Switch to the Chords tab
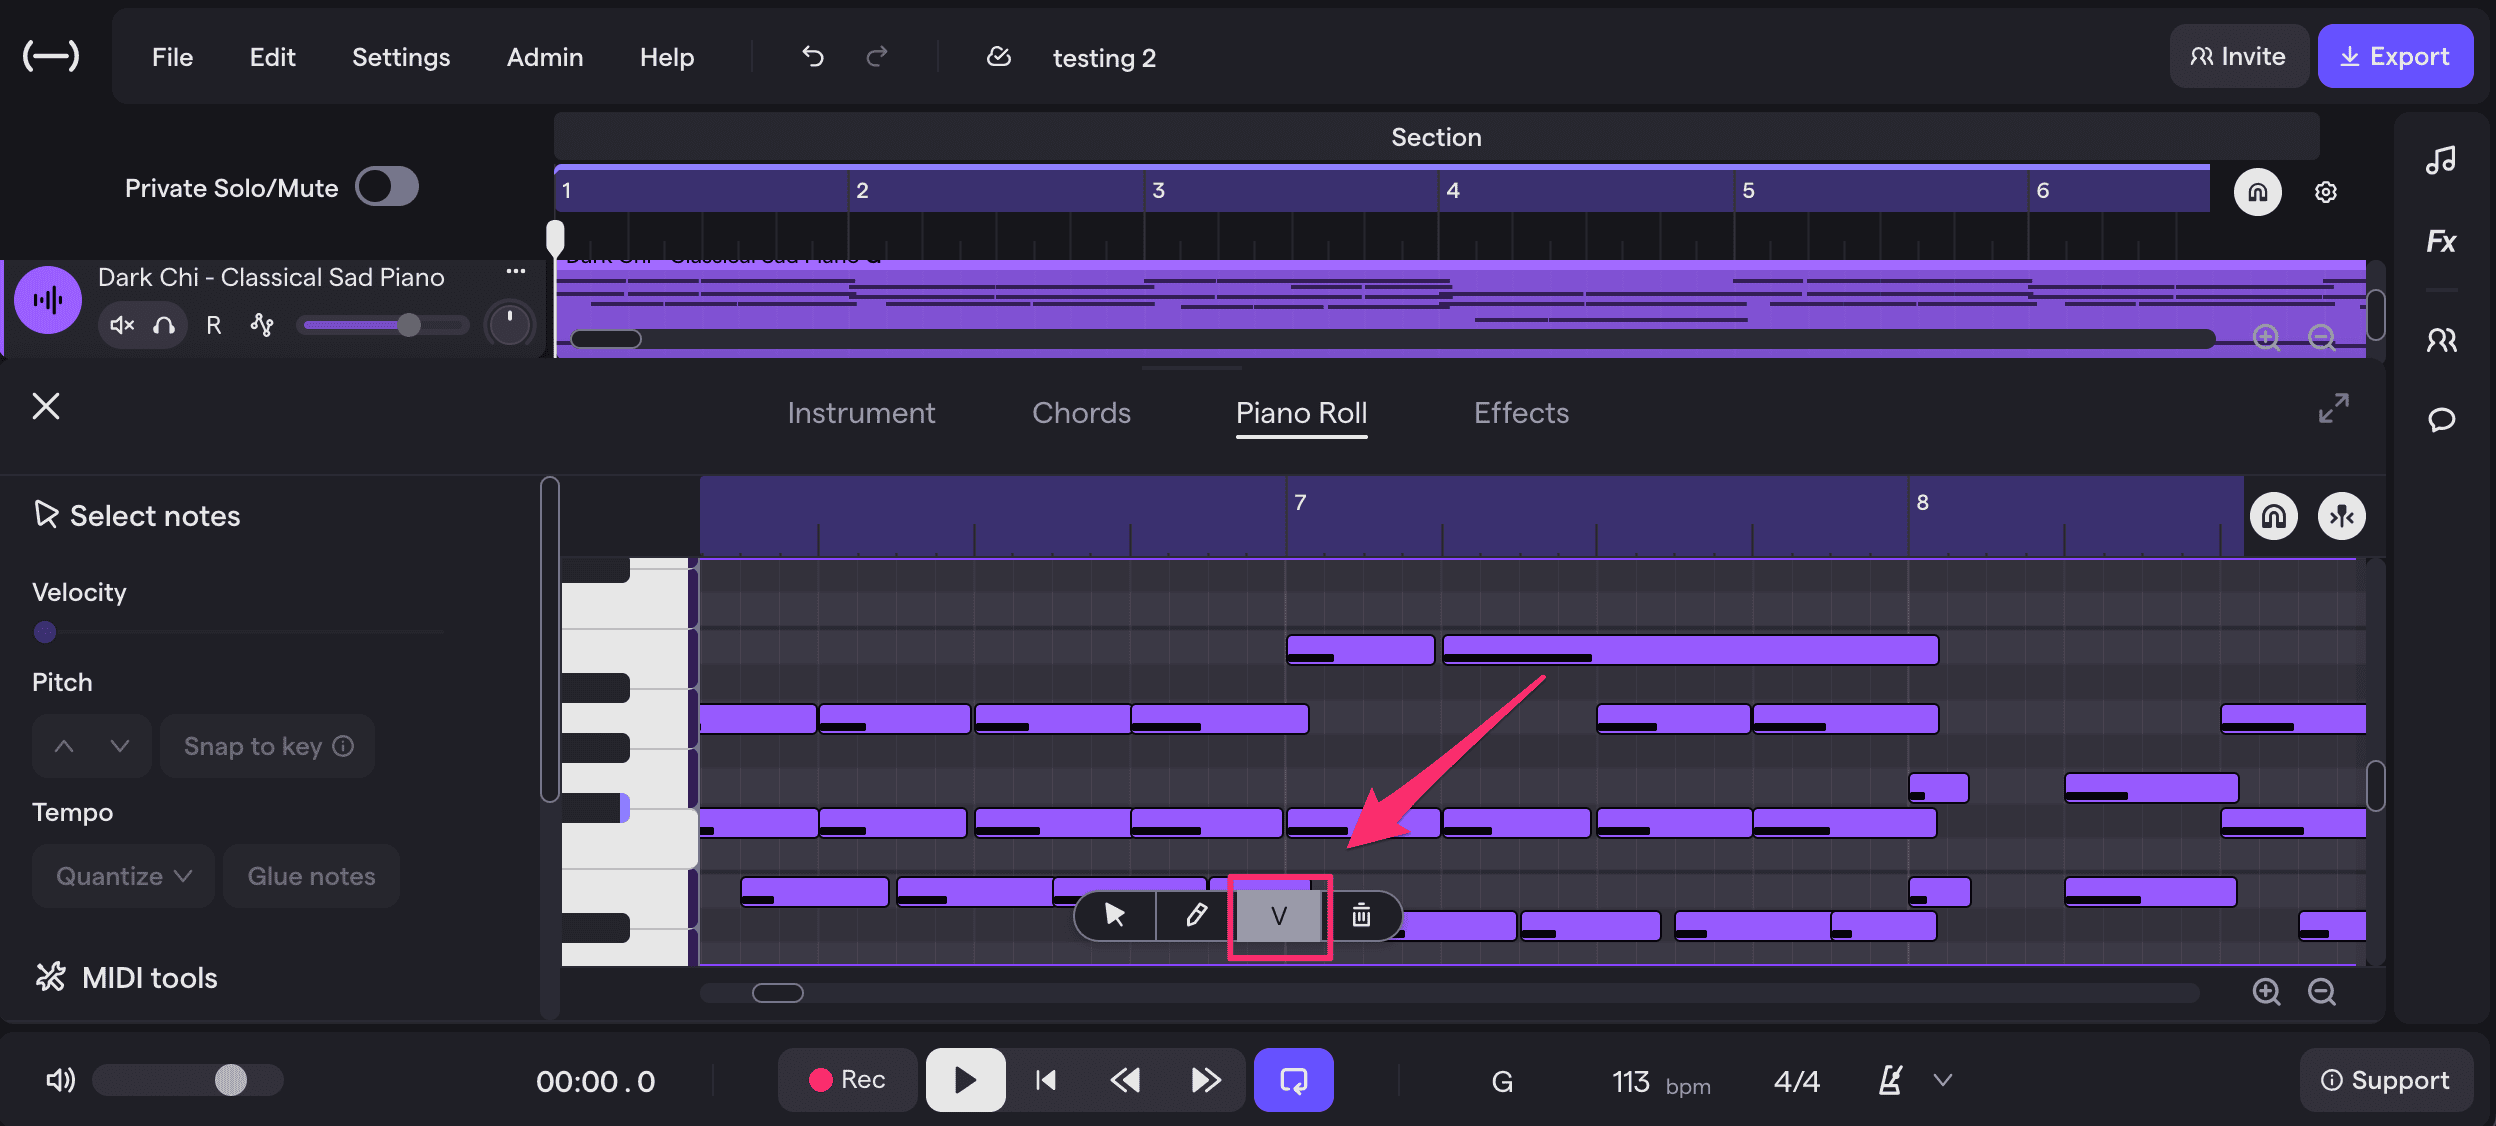This screenshot has width=2496, height=1126. point(1081,413)
